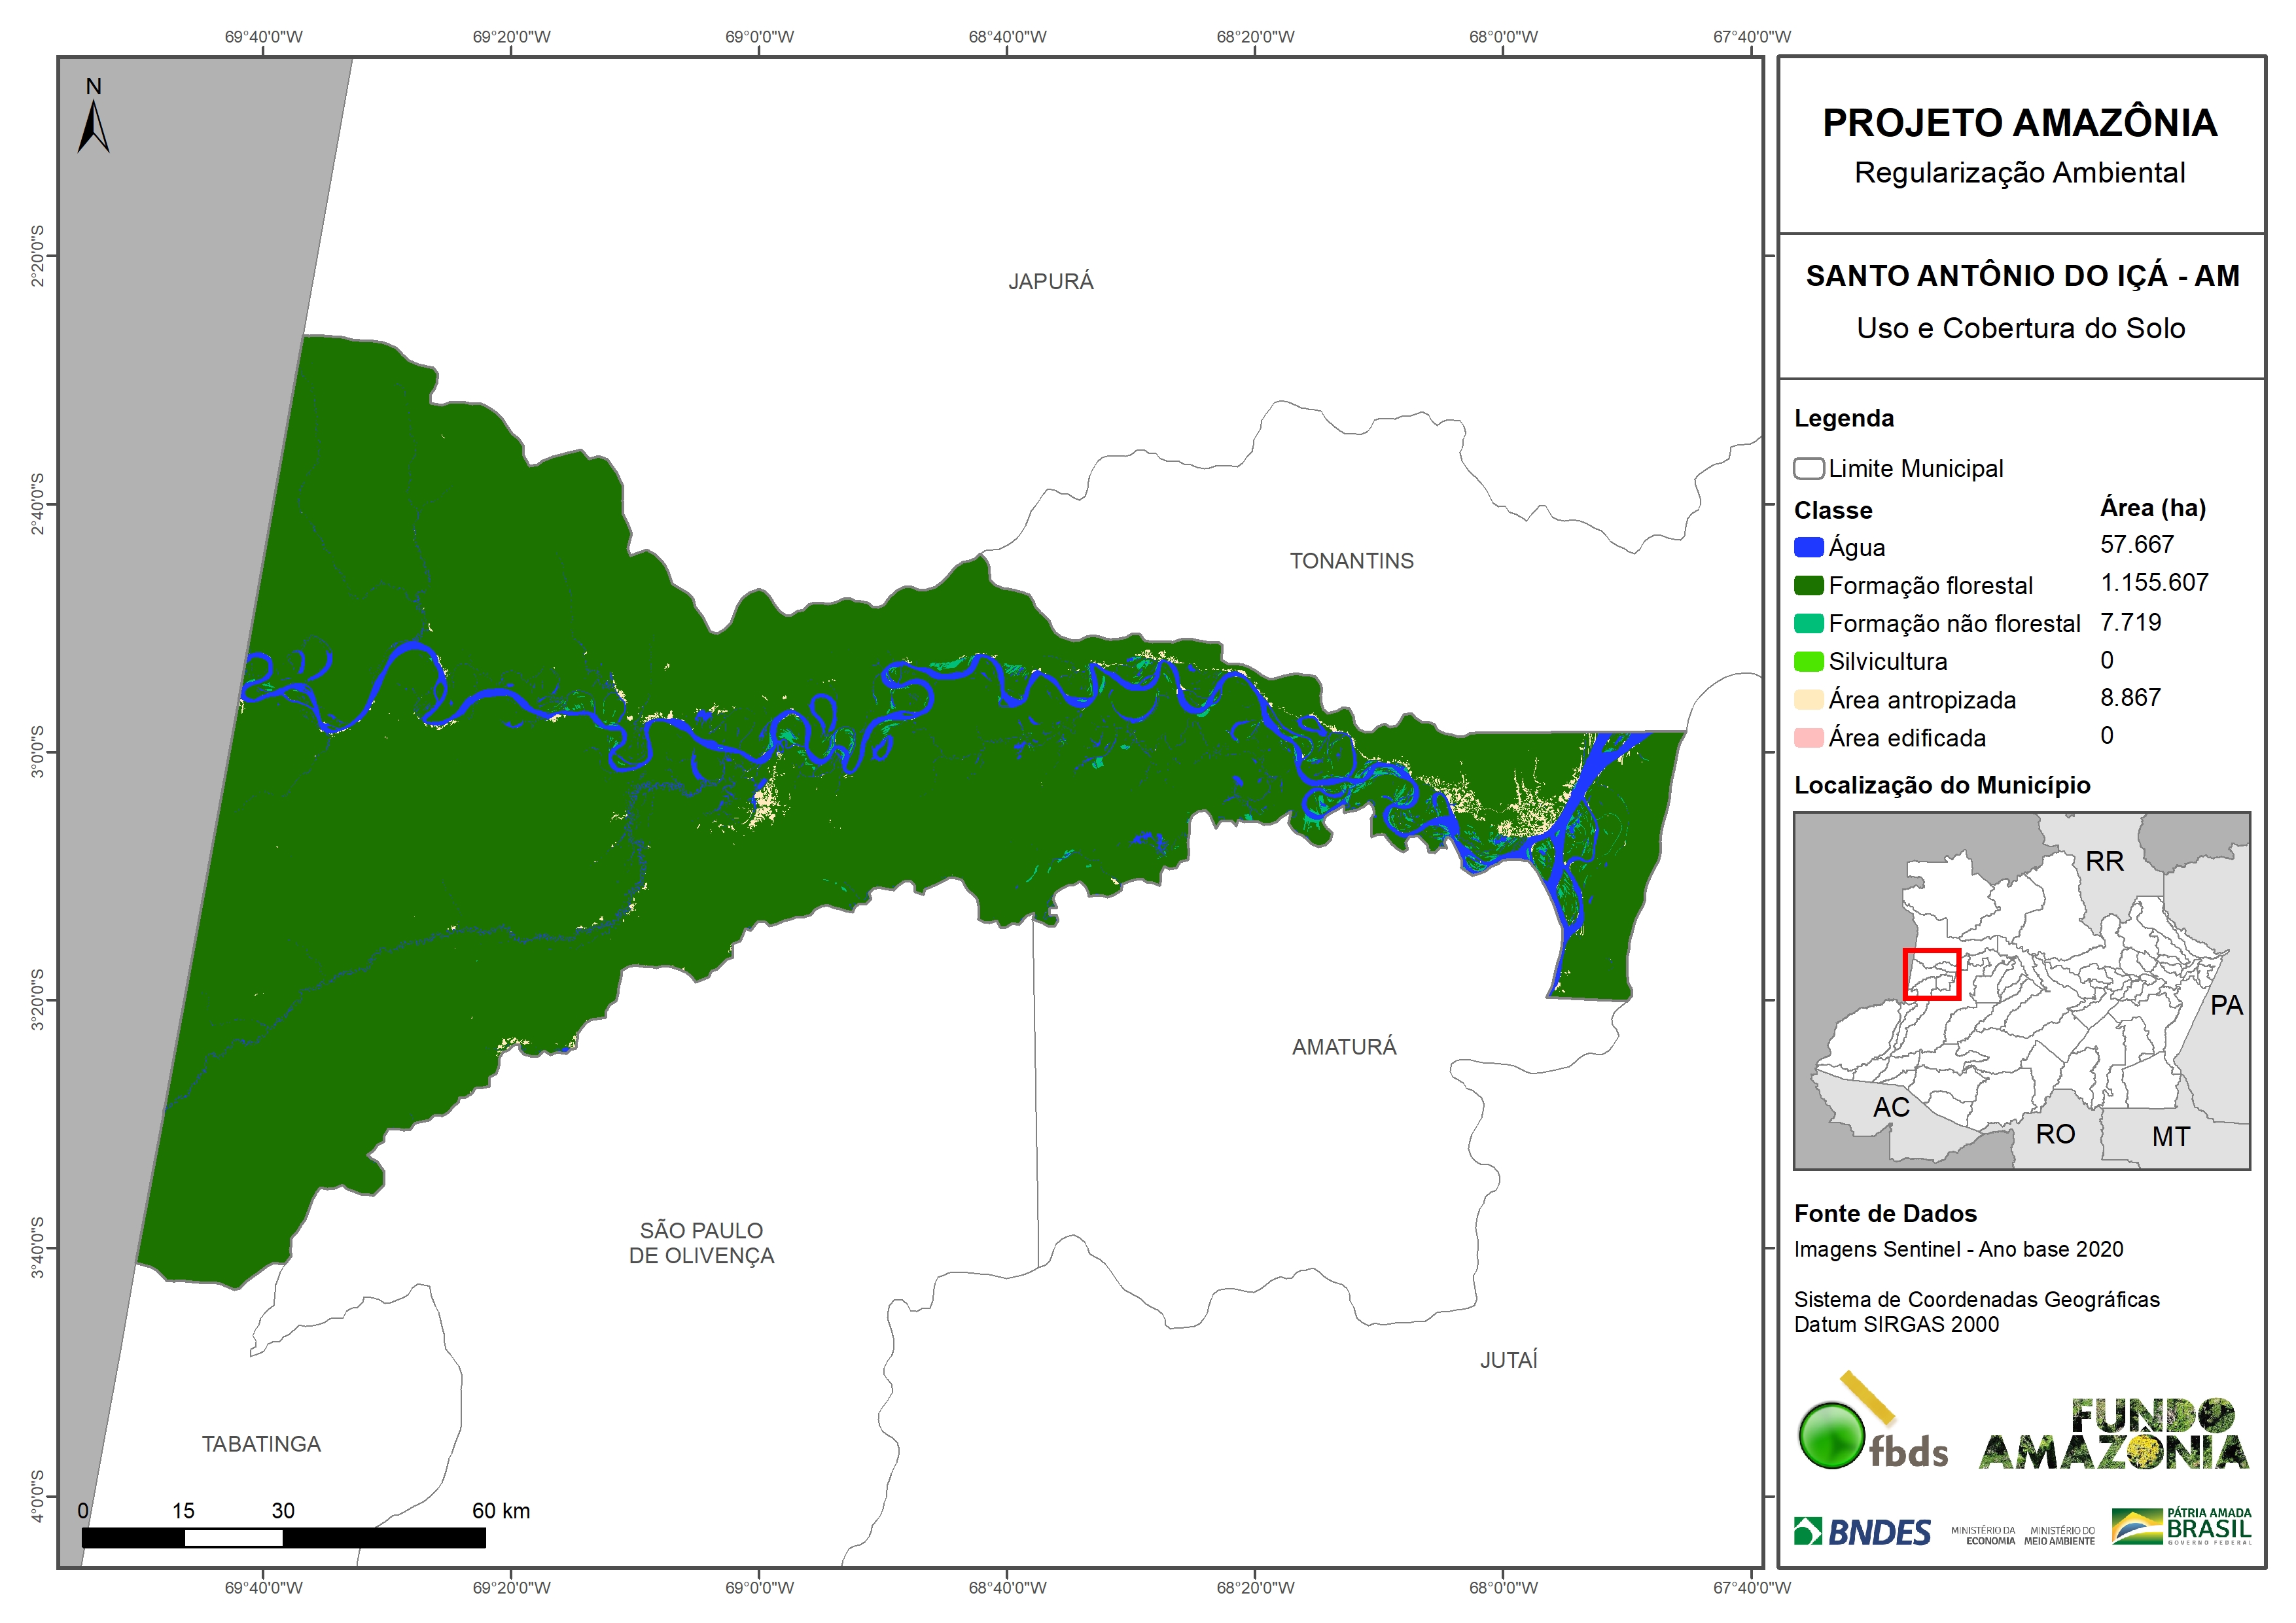2296x1623 pixels.
Task: Click the dark green Formação florestal swatch
Action: (1808, 585)
